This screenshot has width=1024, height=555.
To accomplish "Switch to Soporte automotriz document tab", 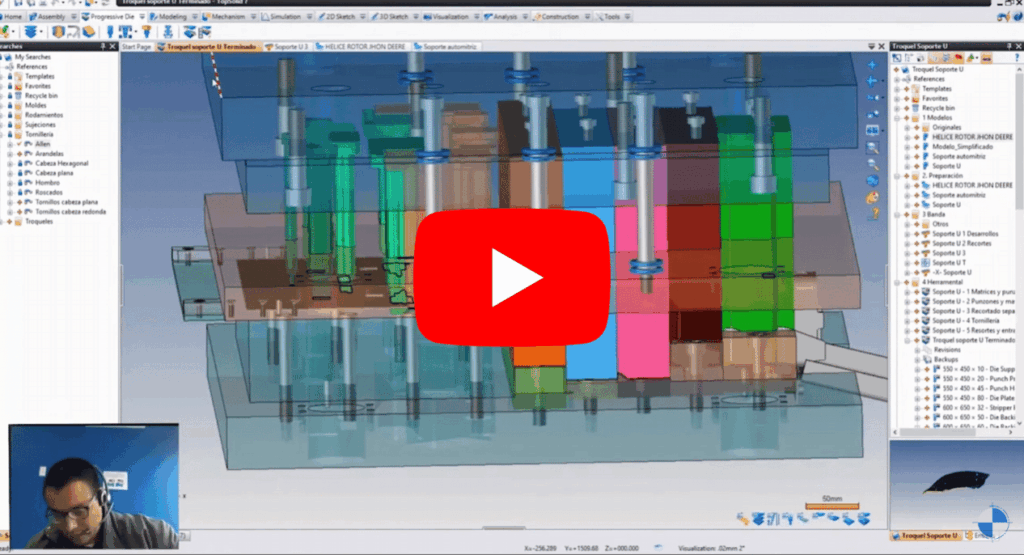I will tap(445, 47).
